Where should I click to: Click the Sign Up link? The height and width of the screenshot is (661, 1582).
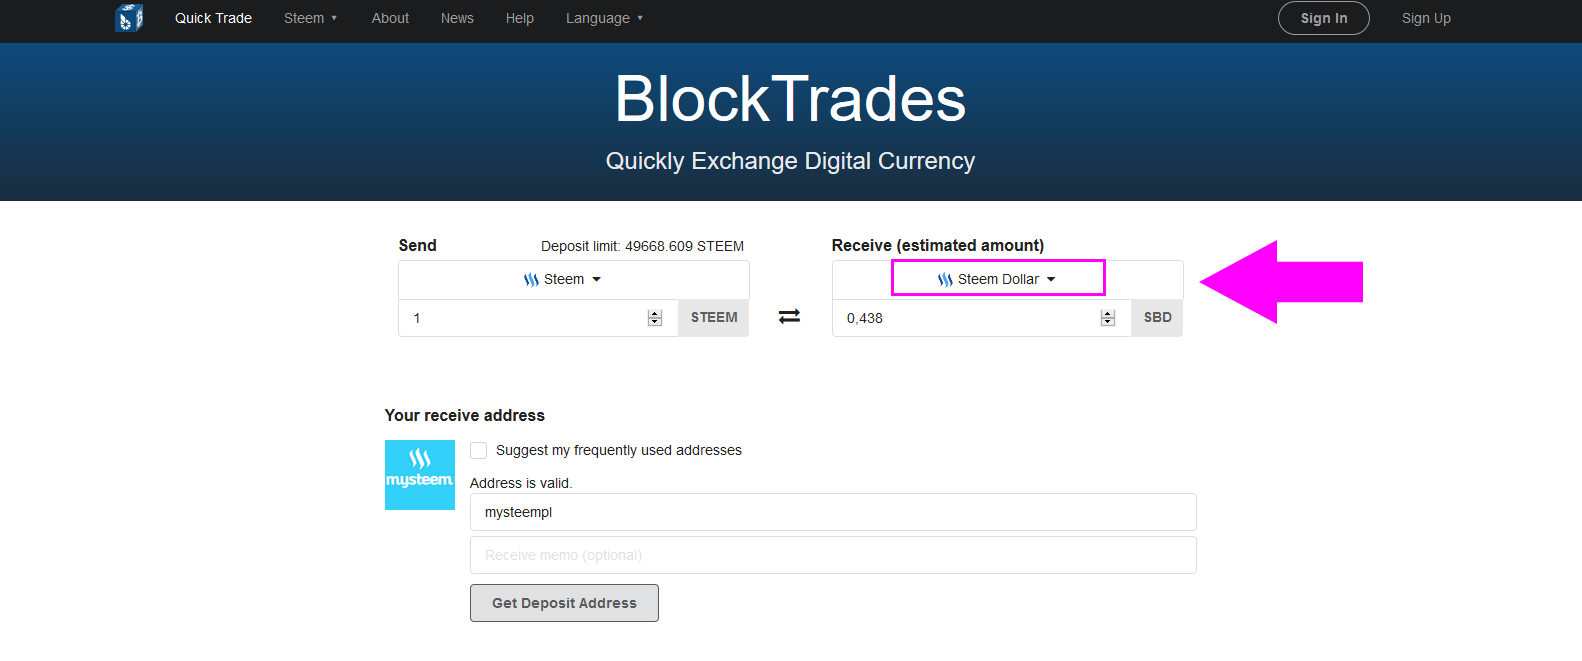[x=1426, y=18]
